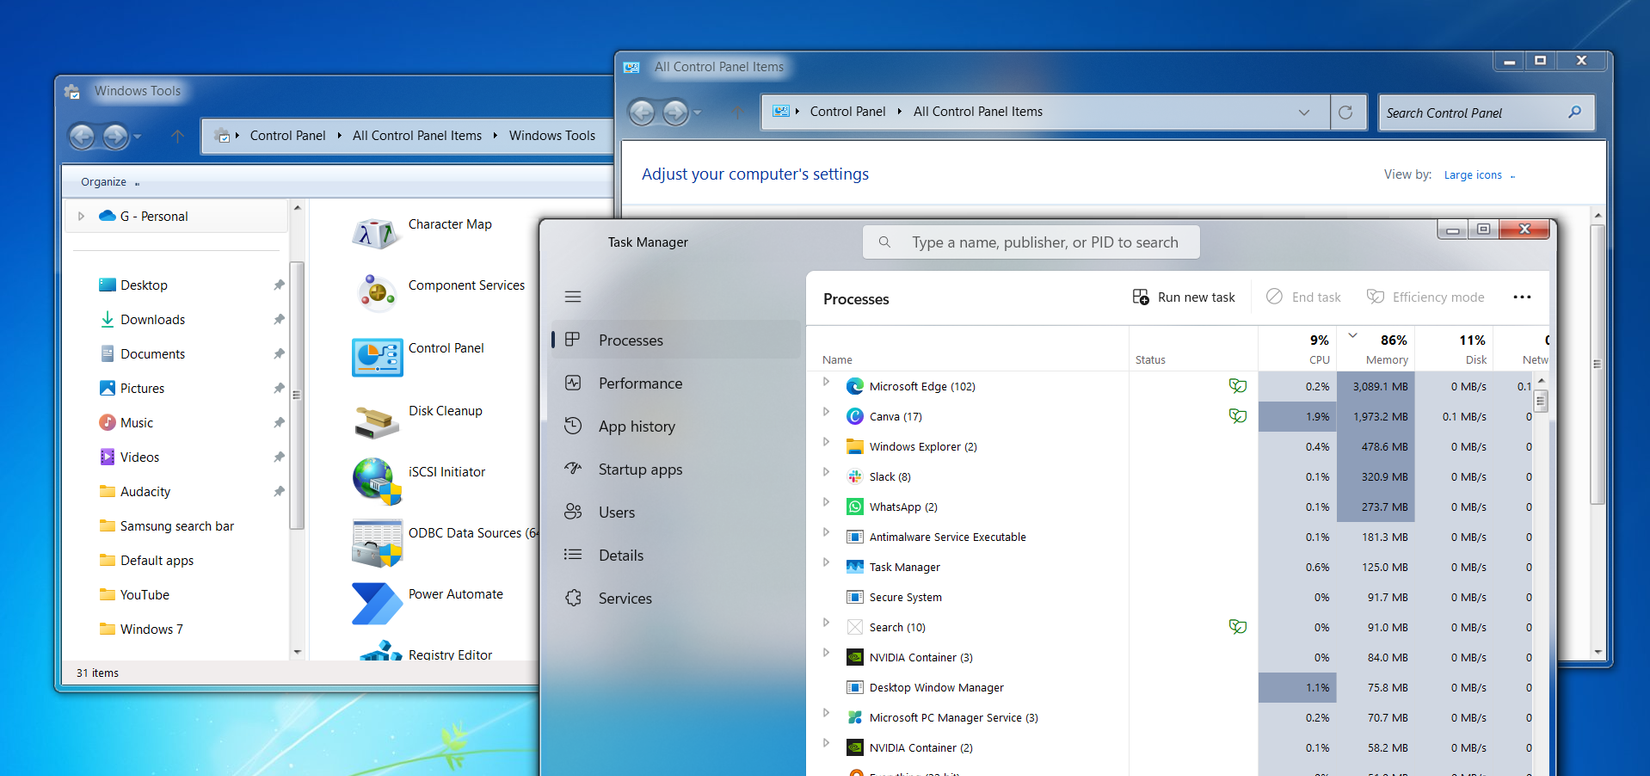This screenshot has height=776, width=1650.
Task: Select the WhatsApp process icon
Action: tap(855, 507)
